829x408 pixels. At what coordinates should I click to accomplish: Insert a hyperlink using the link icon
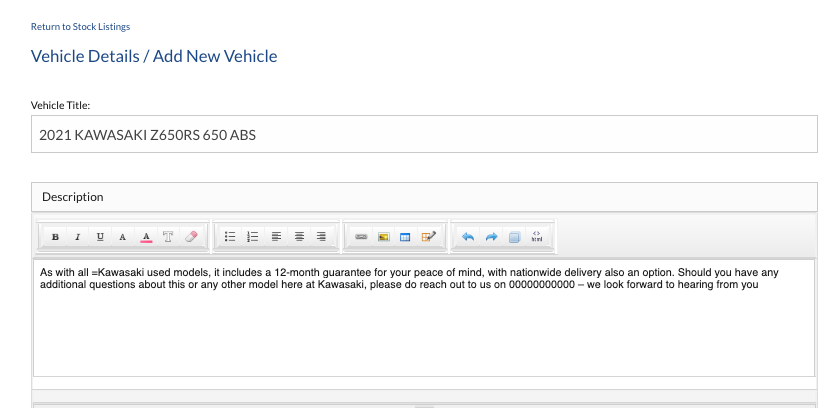click(x=361, y=237)
